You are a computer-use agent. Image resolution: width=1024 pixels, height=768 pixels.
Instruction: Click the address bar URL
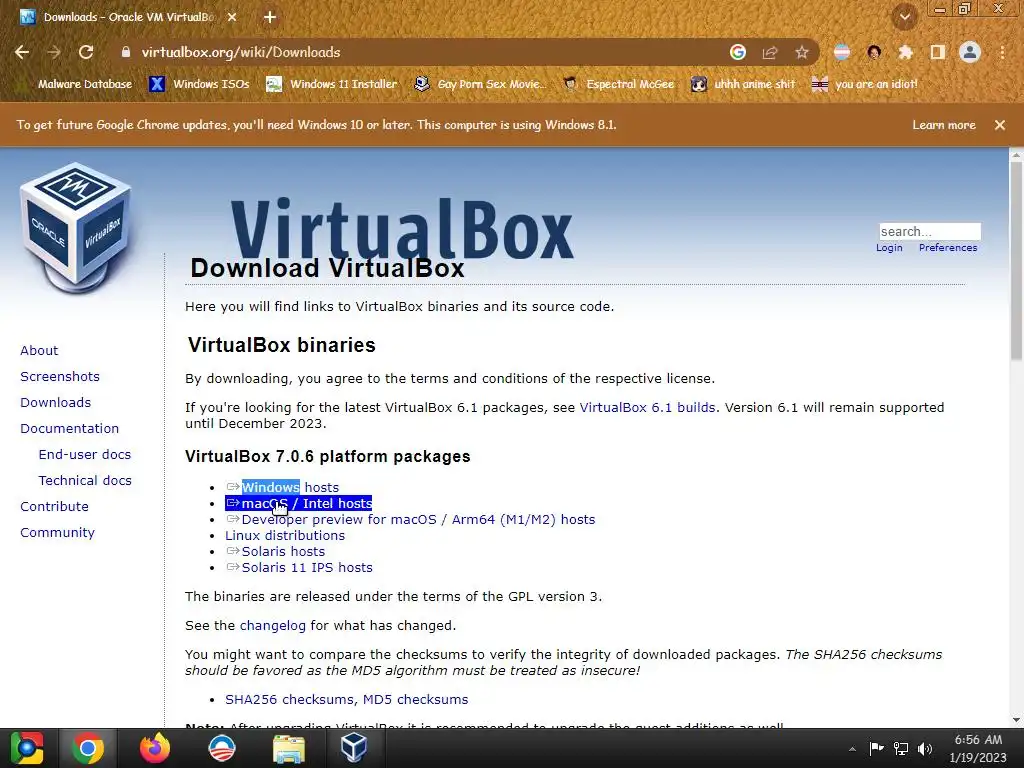pos(241,52)
